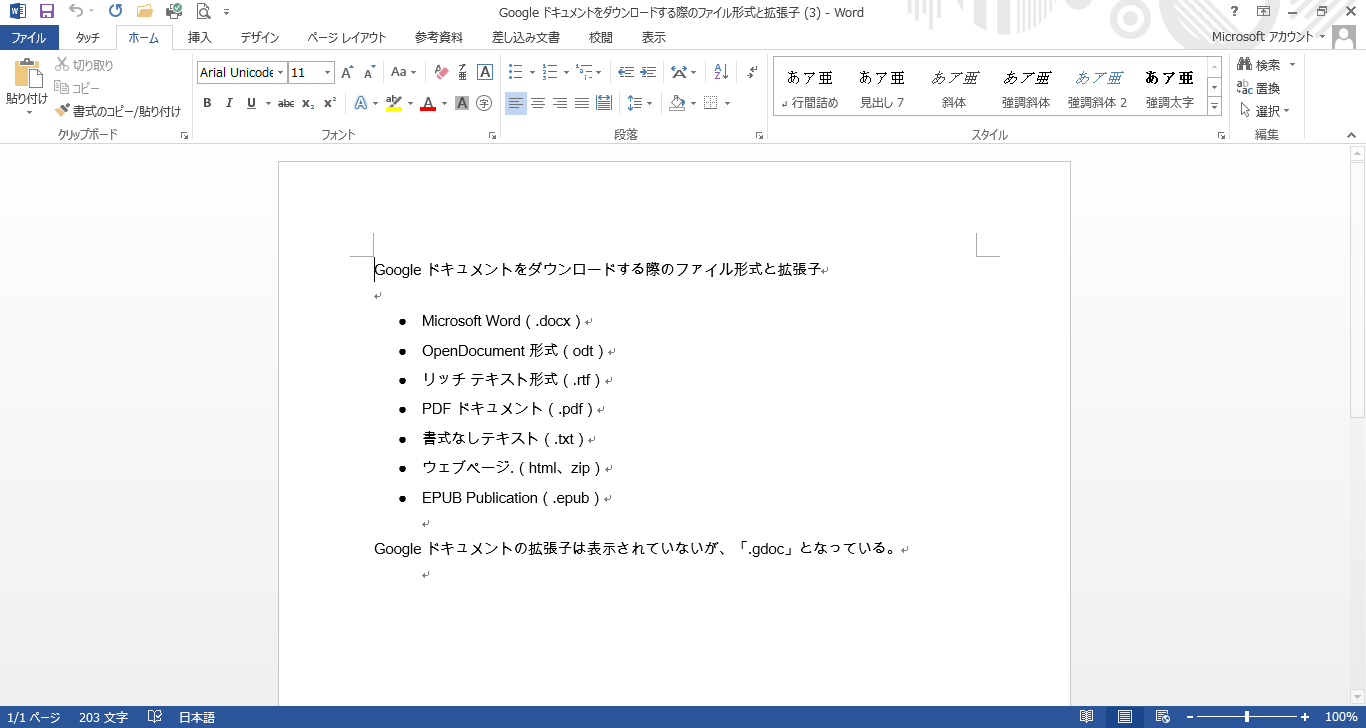Viewport: 1366px width, 728px height.
Task: Open print preview from Quick Access Toolbar
Action: tap(204, 12)
